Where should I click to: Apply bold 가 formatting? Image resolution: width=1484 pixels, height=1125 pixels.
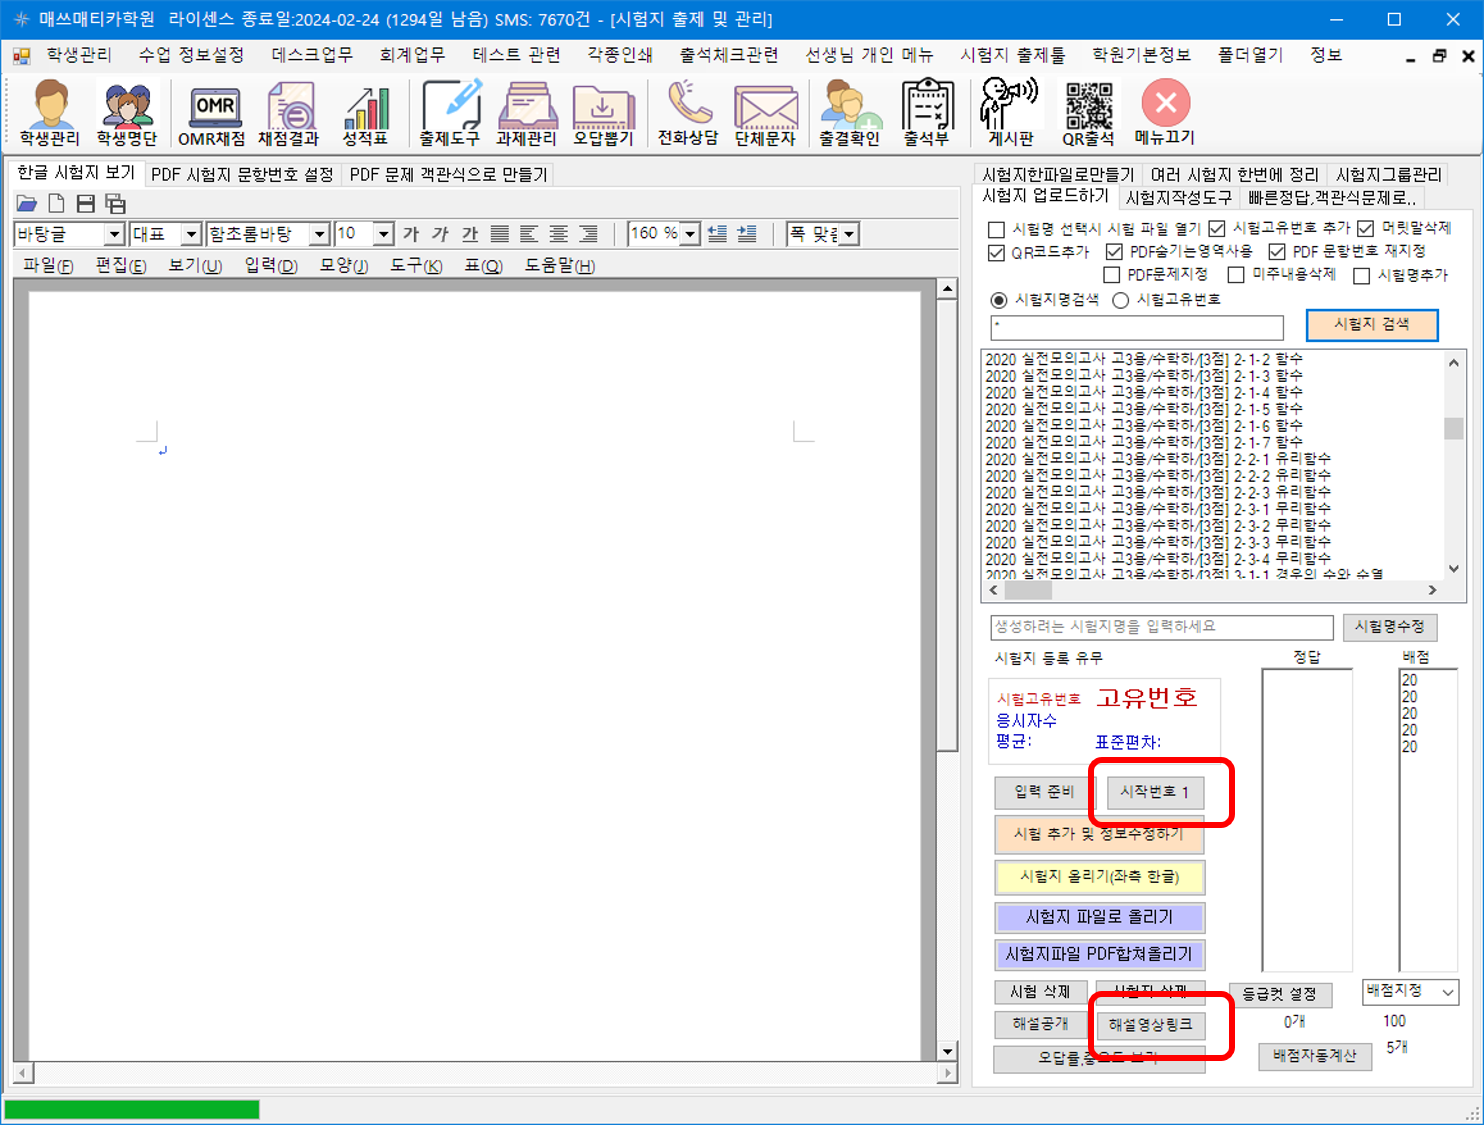(411, 234)
